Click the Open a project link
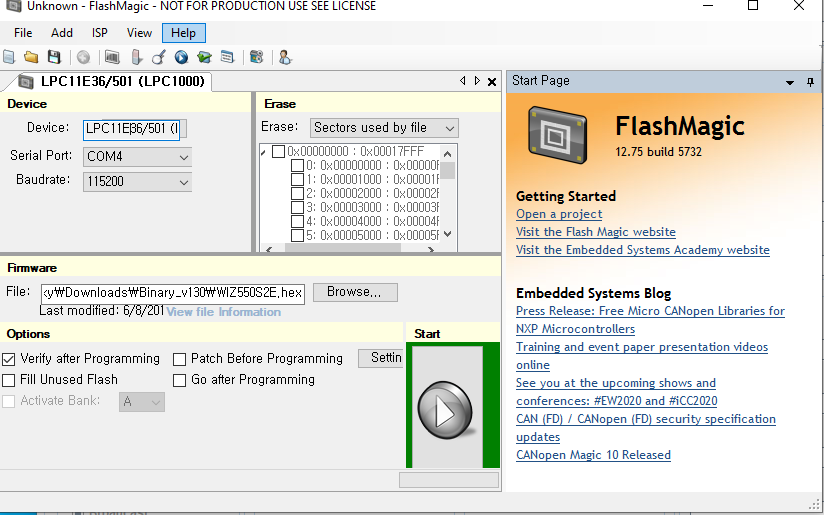Viewport: 824px width, 515px height. 559,214
